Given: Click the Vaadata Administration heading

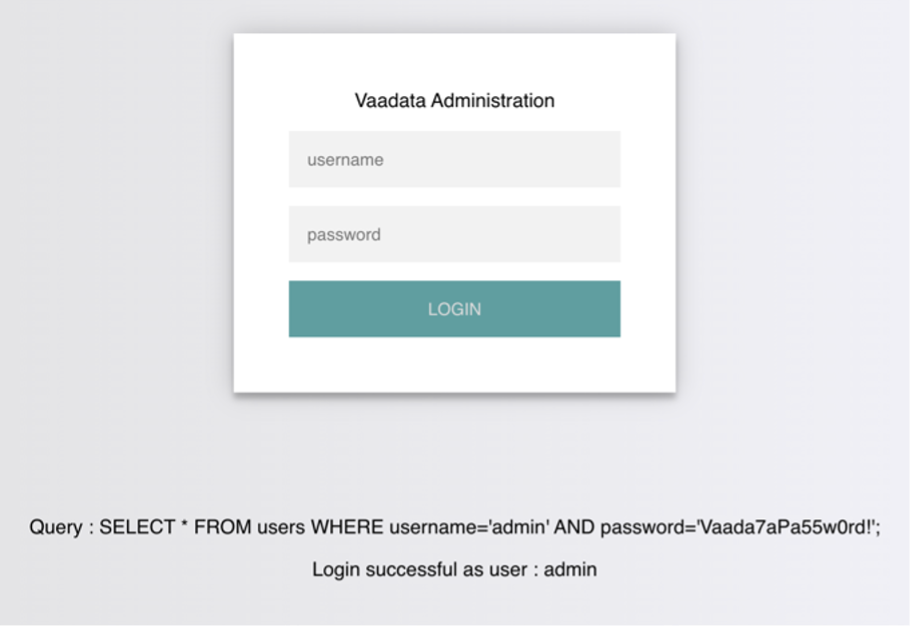Looking at the screenshot, I should pyautogui.click(x=454, y=101).
